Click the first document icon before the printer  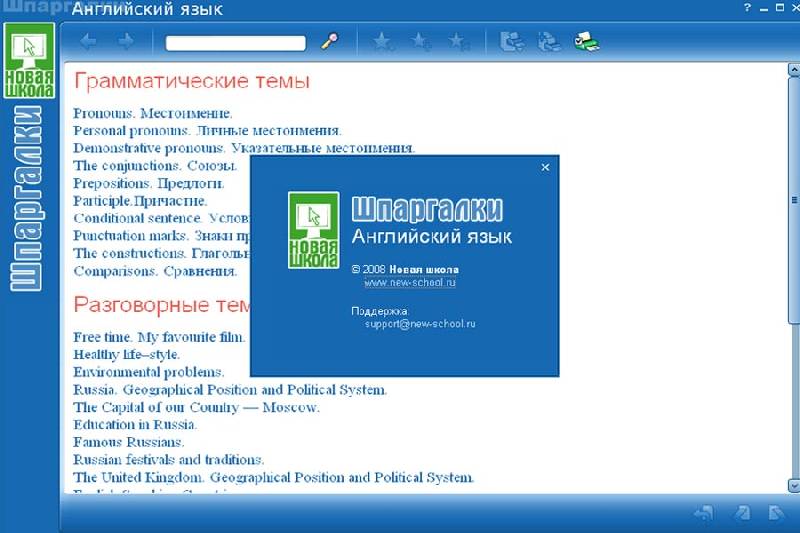512,42
